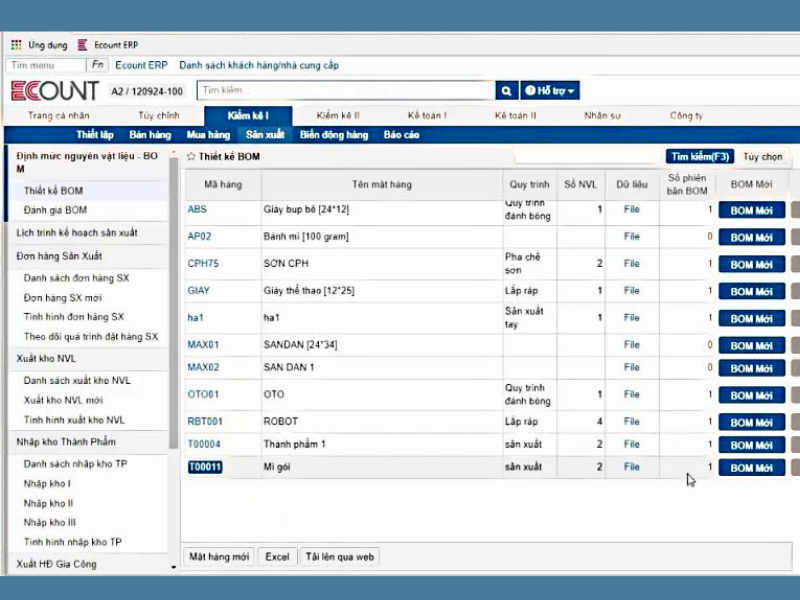
Task: Click the Fn button next to menu search
Action: coord(97,65)
